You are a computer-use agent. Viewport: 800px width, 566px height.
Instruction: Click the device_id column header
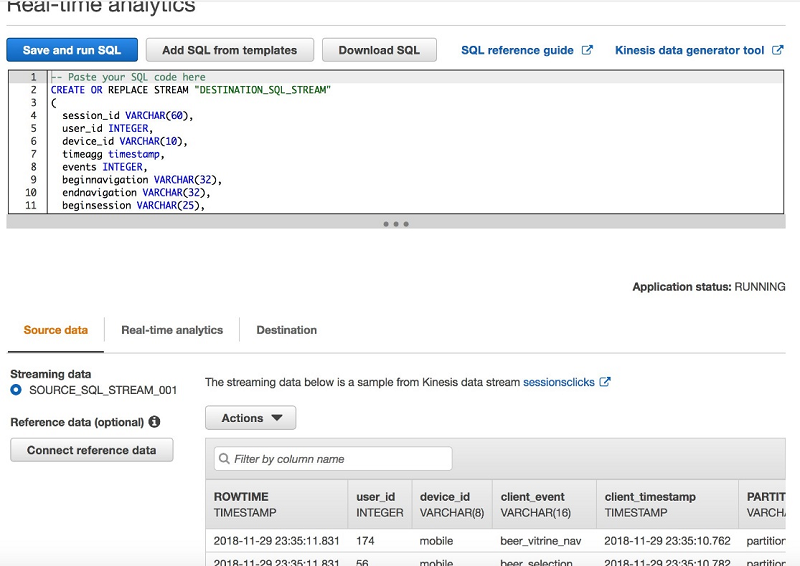(x=452, y=504)
